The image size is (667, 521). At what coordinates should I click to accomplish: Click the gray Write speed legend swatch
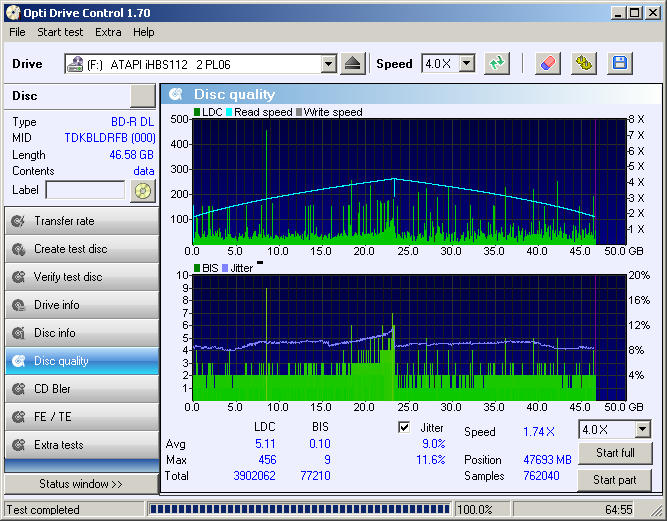tap(299, 112)
